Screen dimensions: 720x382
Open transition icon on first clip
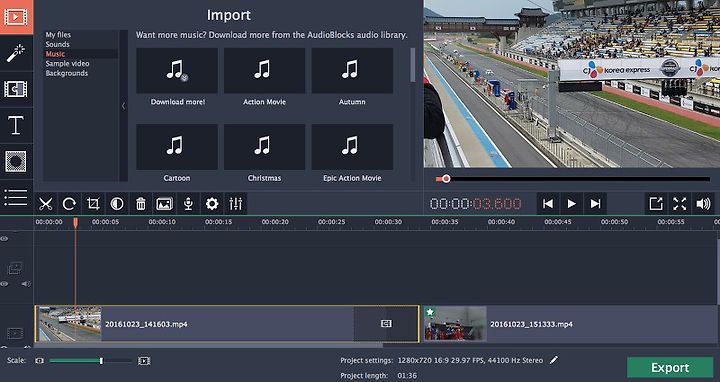(x=387, y=324)
